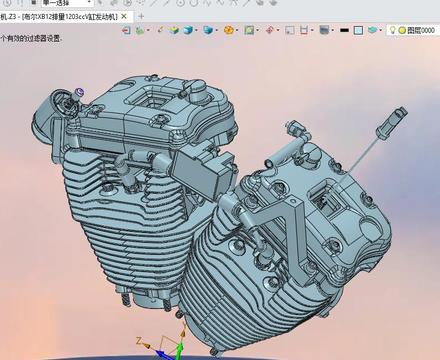Viewport: 440px width, 360px height.
Task: Click the green framed picture view icon
Action: (x=249, y=30)
